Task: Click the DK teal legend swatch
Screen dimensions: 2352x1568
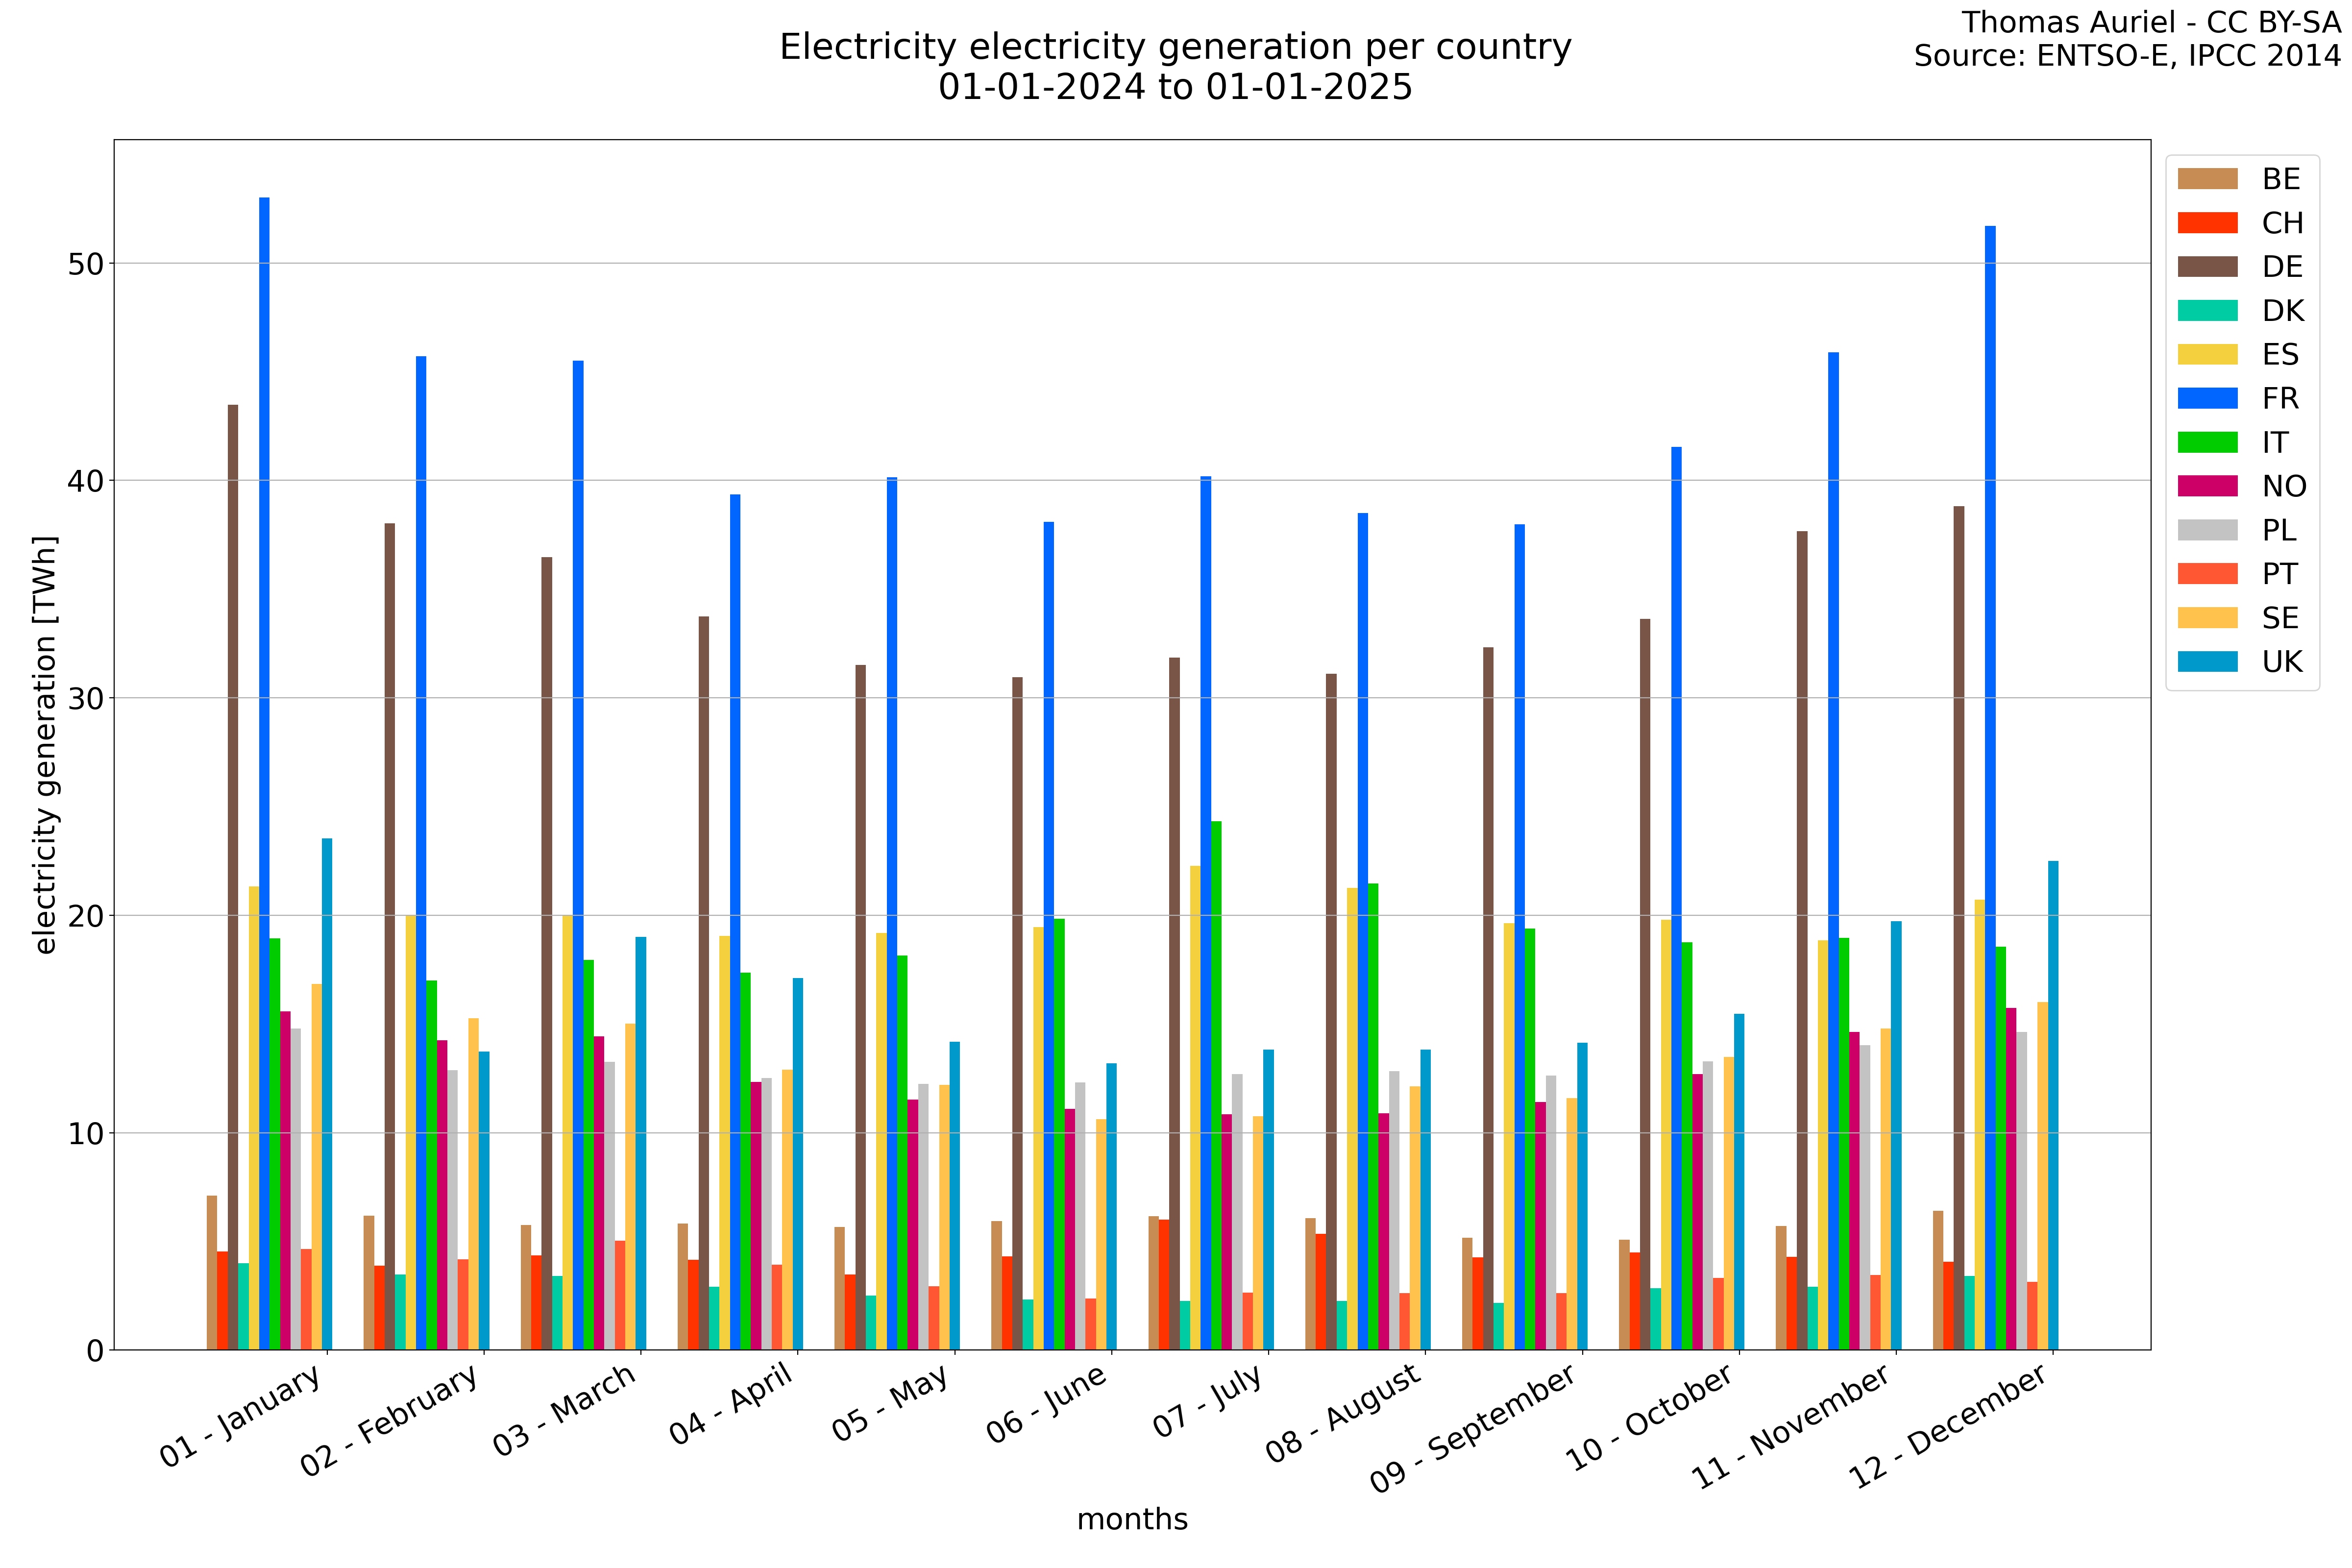Action: click(2207, 311)
